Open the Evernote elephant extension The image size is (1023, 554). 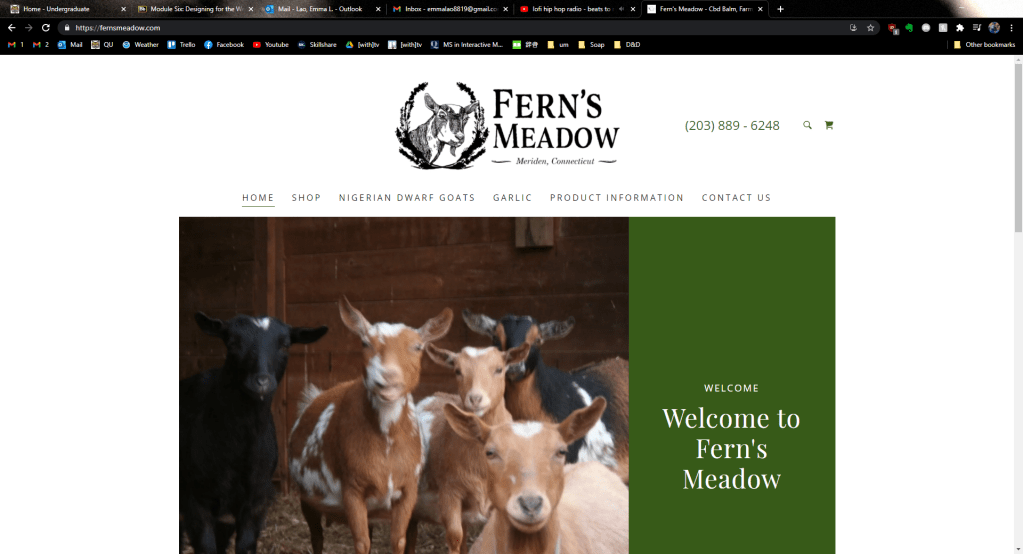click(909, 28)
